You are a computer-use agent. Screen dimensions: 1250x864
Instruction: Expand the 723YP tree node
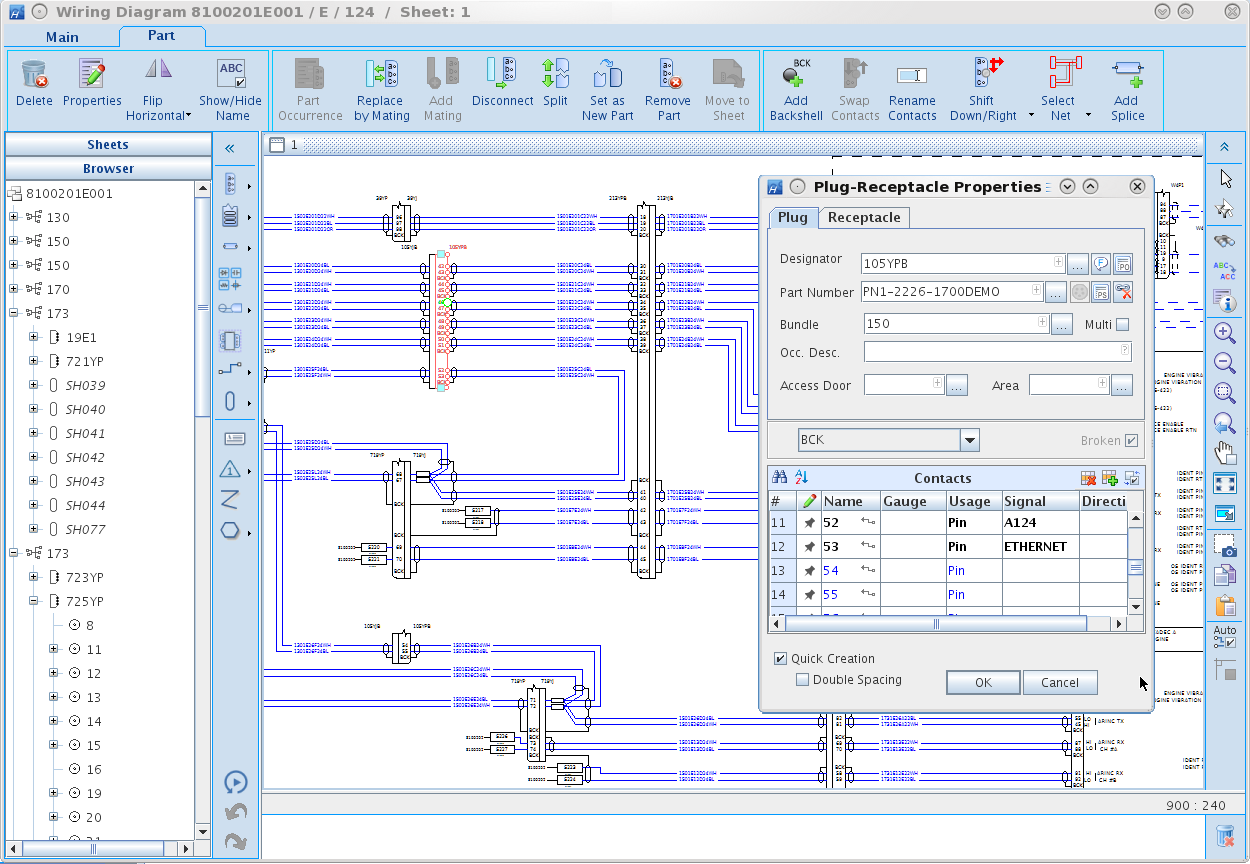(33, 577)
